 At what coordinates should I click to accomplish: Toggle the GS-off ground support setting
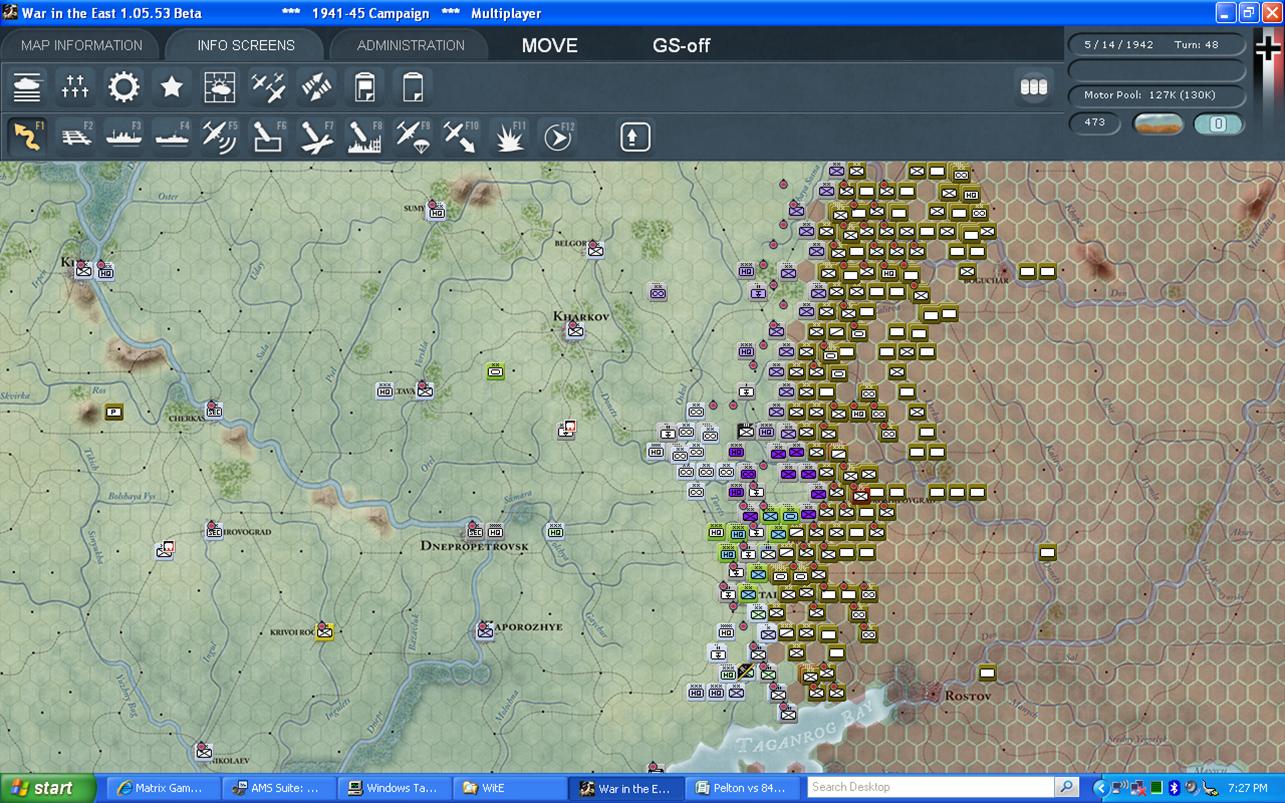[681, 45]
